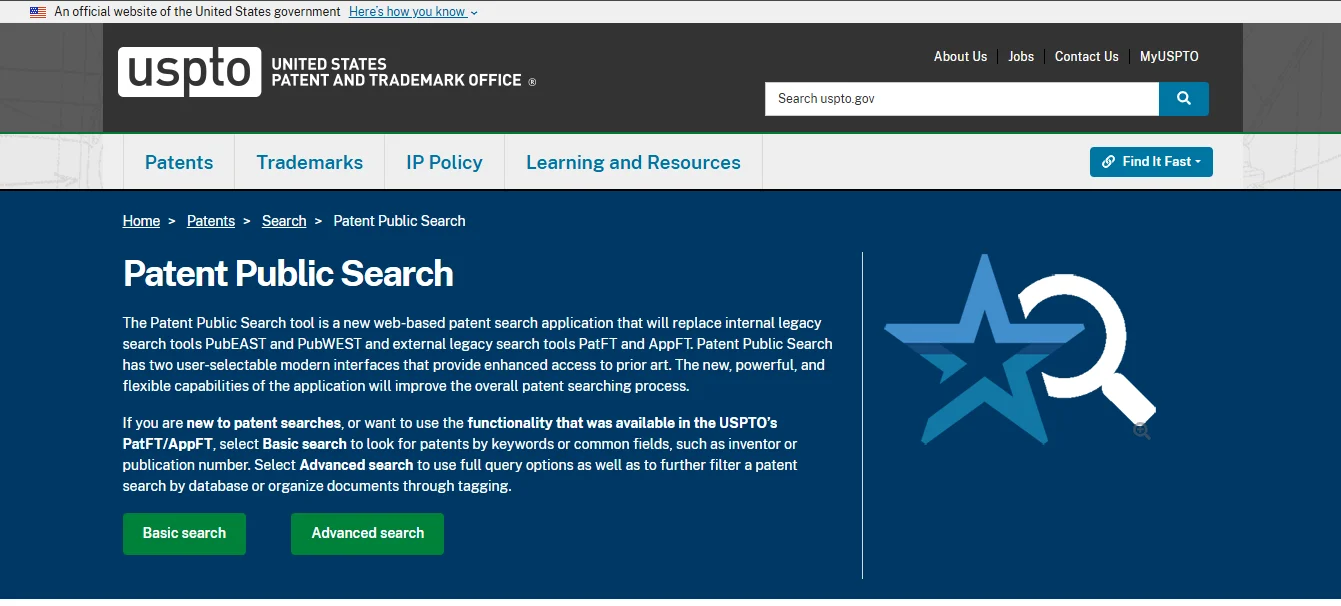1341x606 pixels.
Task: Go to About Us page
Action: click(960, 57)
